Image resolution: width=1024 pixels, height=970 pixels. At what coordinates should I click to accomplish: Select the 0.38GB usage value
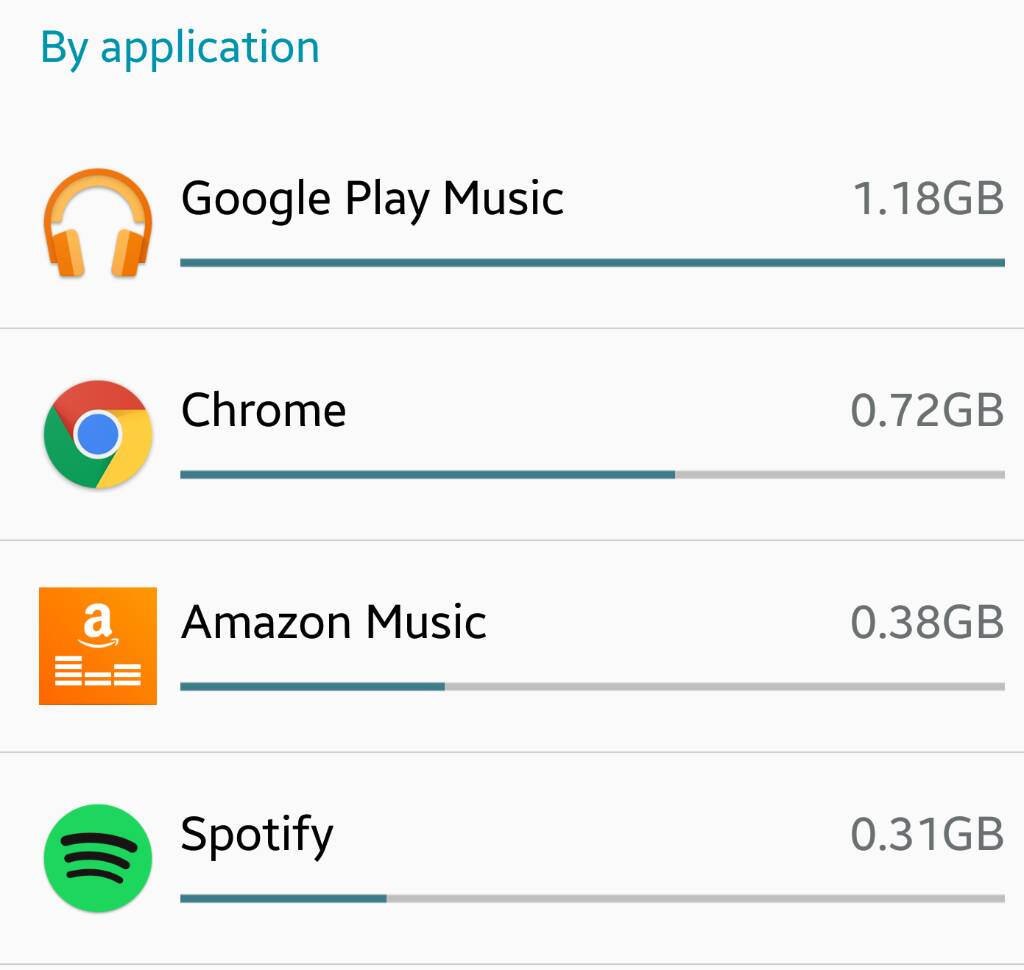pos(927,622)
